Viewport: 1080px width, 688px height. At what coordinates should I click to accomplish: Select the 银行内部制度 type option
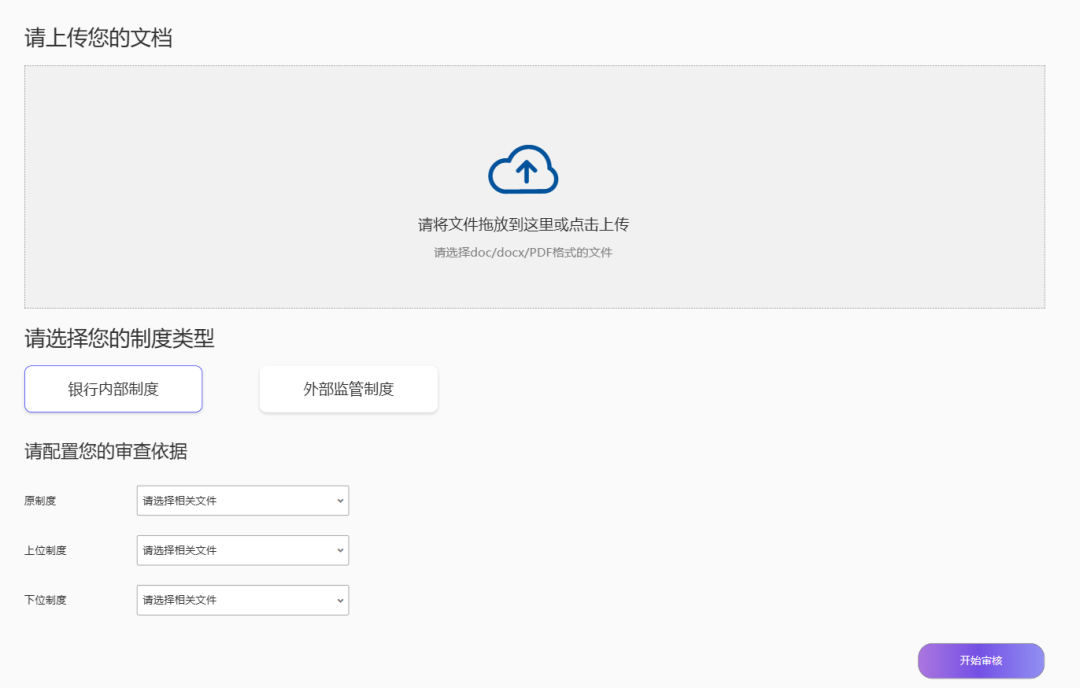(113, 389)
